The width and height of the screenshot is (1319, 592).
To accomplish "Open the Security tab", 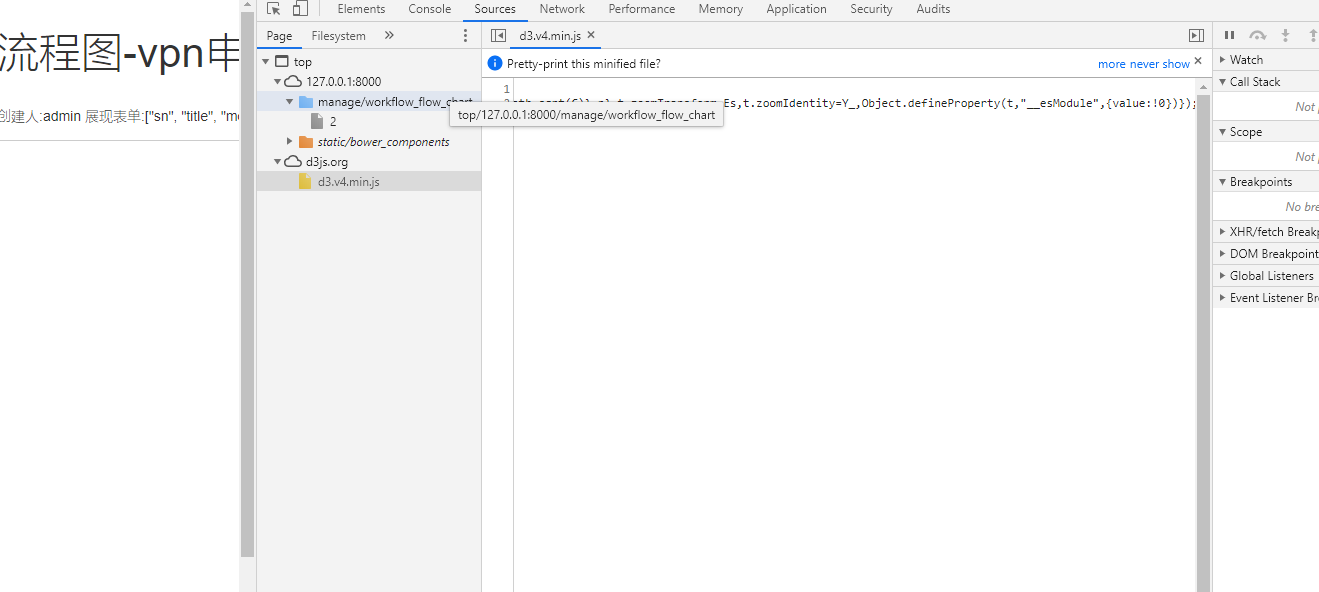I will click(871, 9).
